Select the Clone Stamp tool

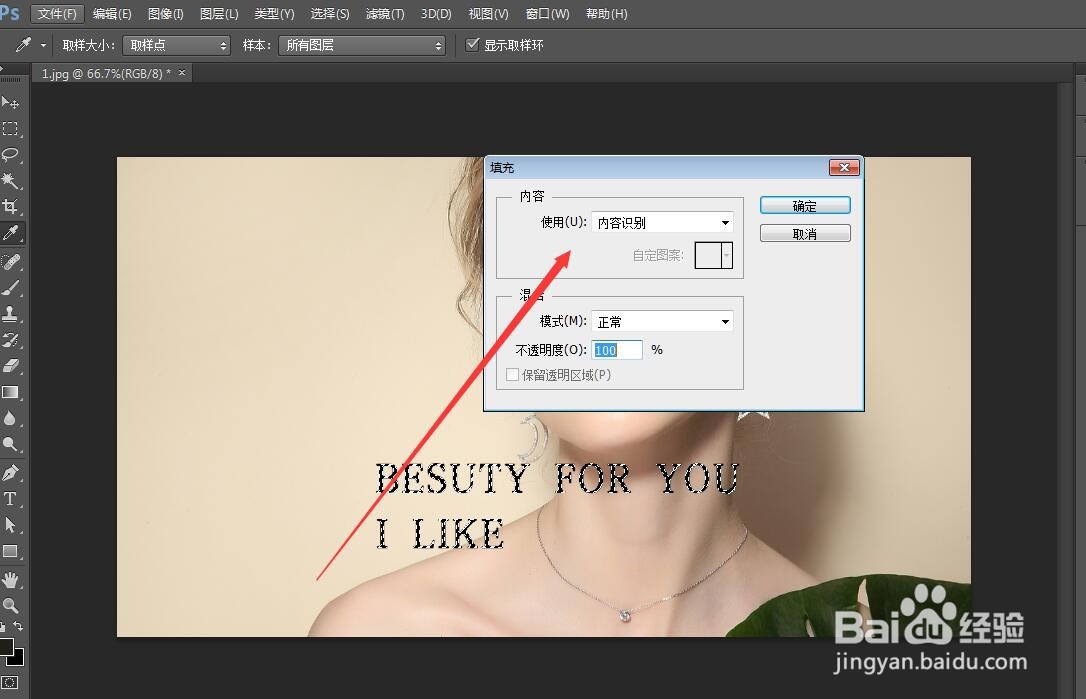(10, 314)
